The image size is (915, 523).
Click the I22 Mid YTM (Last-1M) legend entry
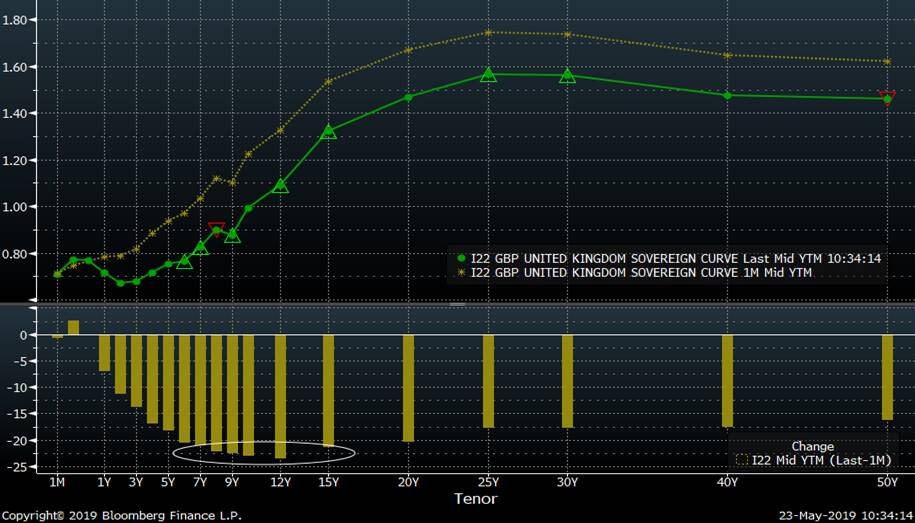[815, 461]
